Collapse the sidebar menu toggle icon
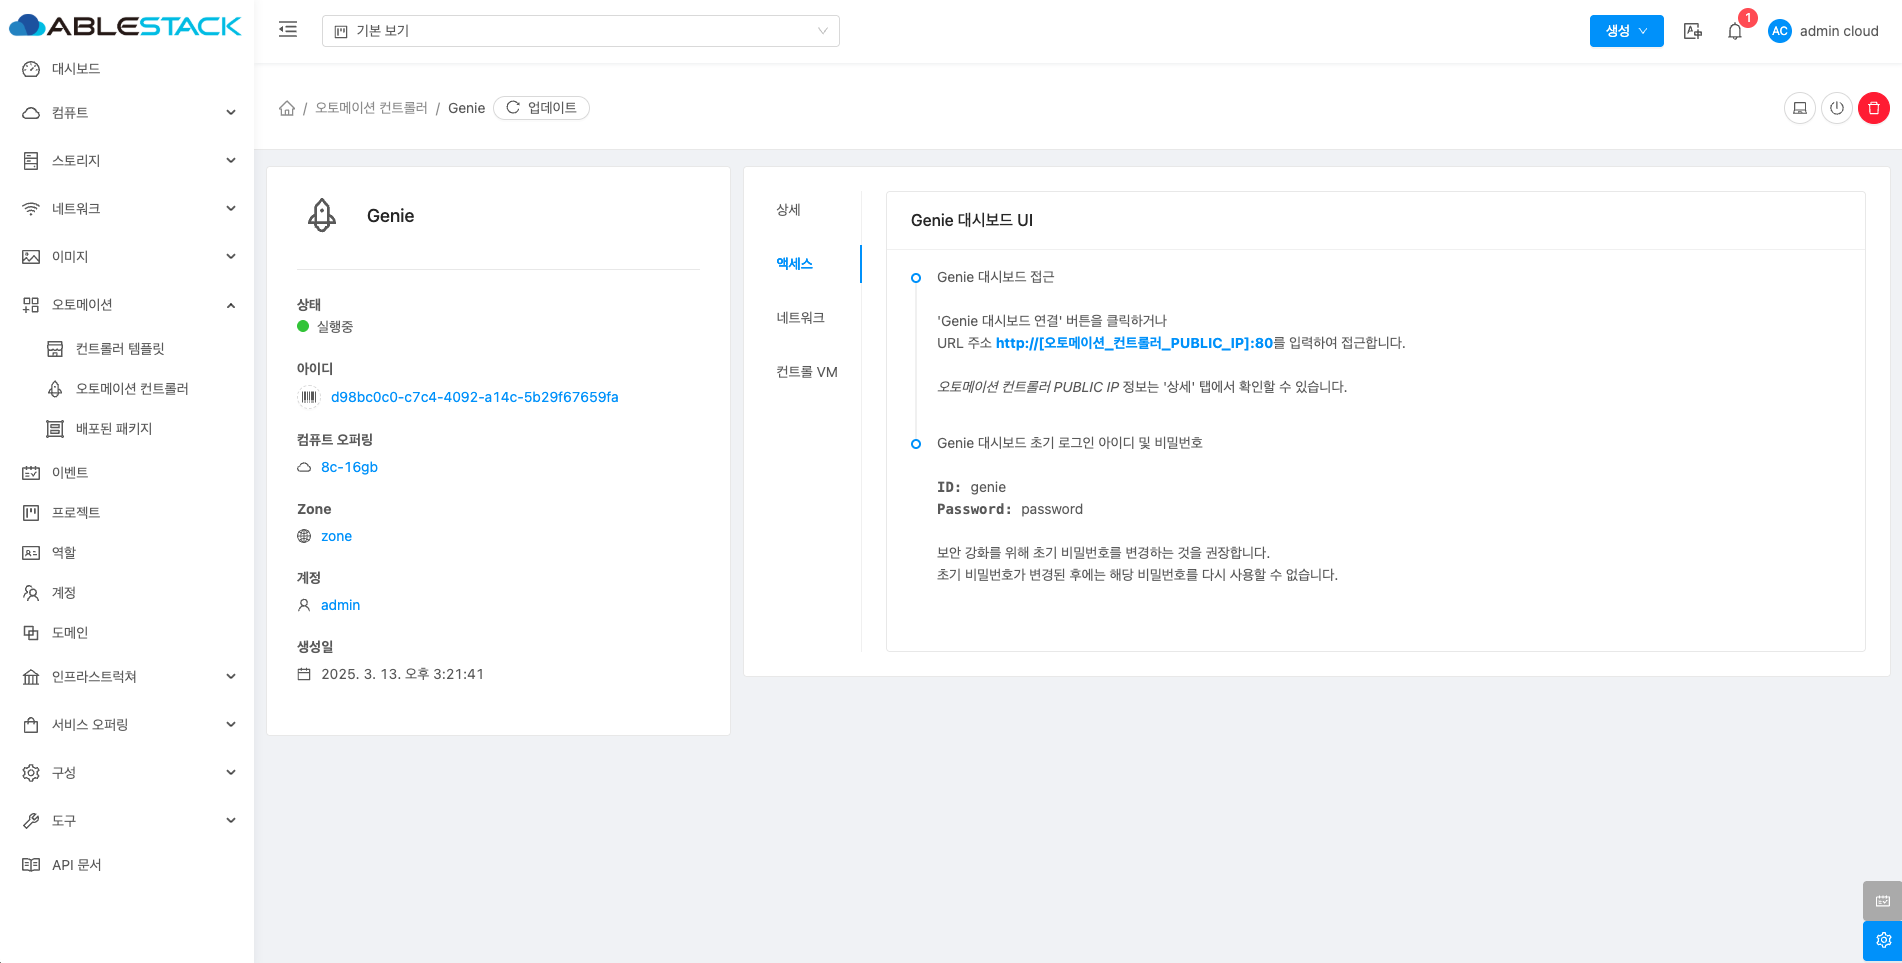1902x963 pixels. (x=288, y=30)
